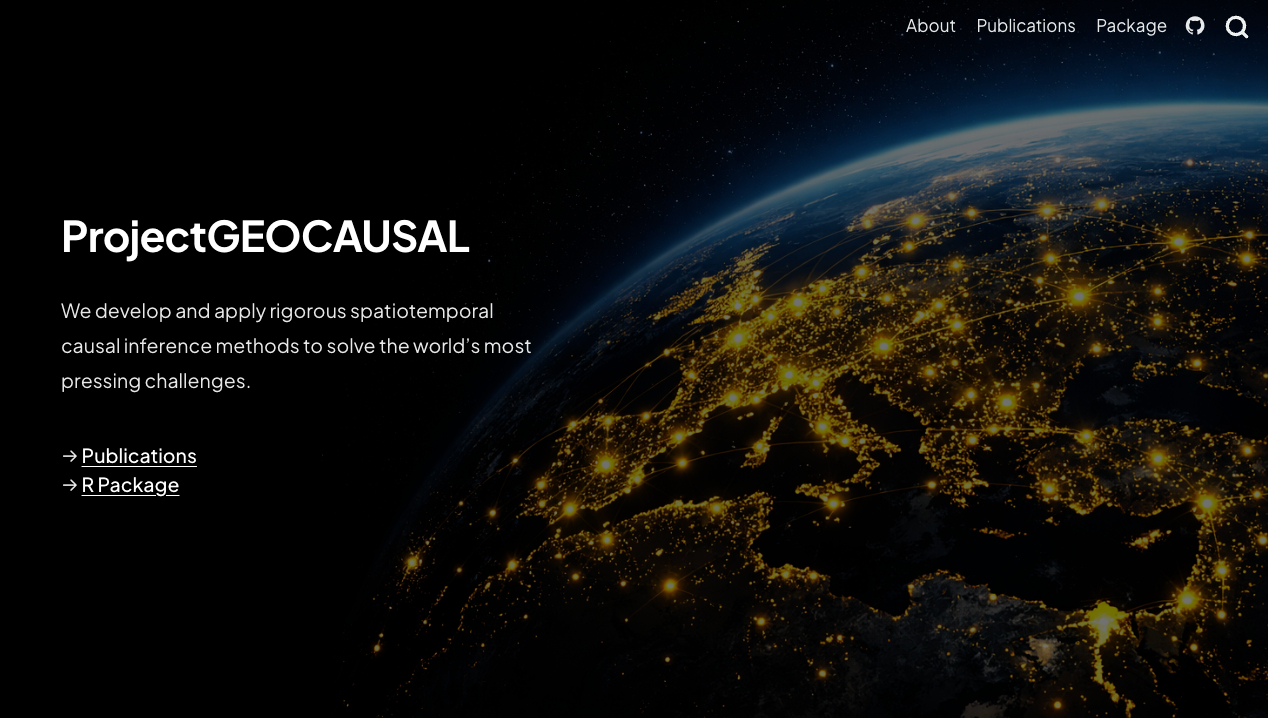Follow the underlined Publications hero link

tap(139, 456)
